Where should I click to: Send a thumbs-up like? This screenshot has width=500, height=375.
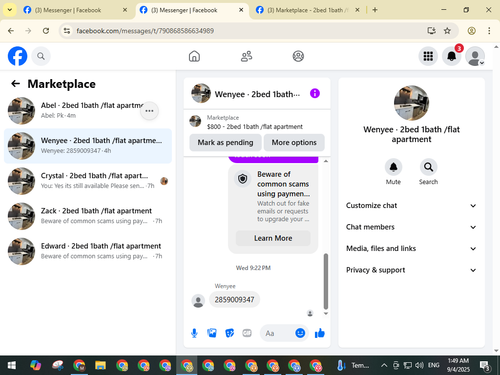(x=320, y=333)
